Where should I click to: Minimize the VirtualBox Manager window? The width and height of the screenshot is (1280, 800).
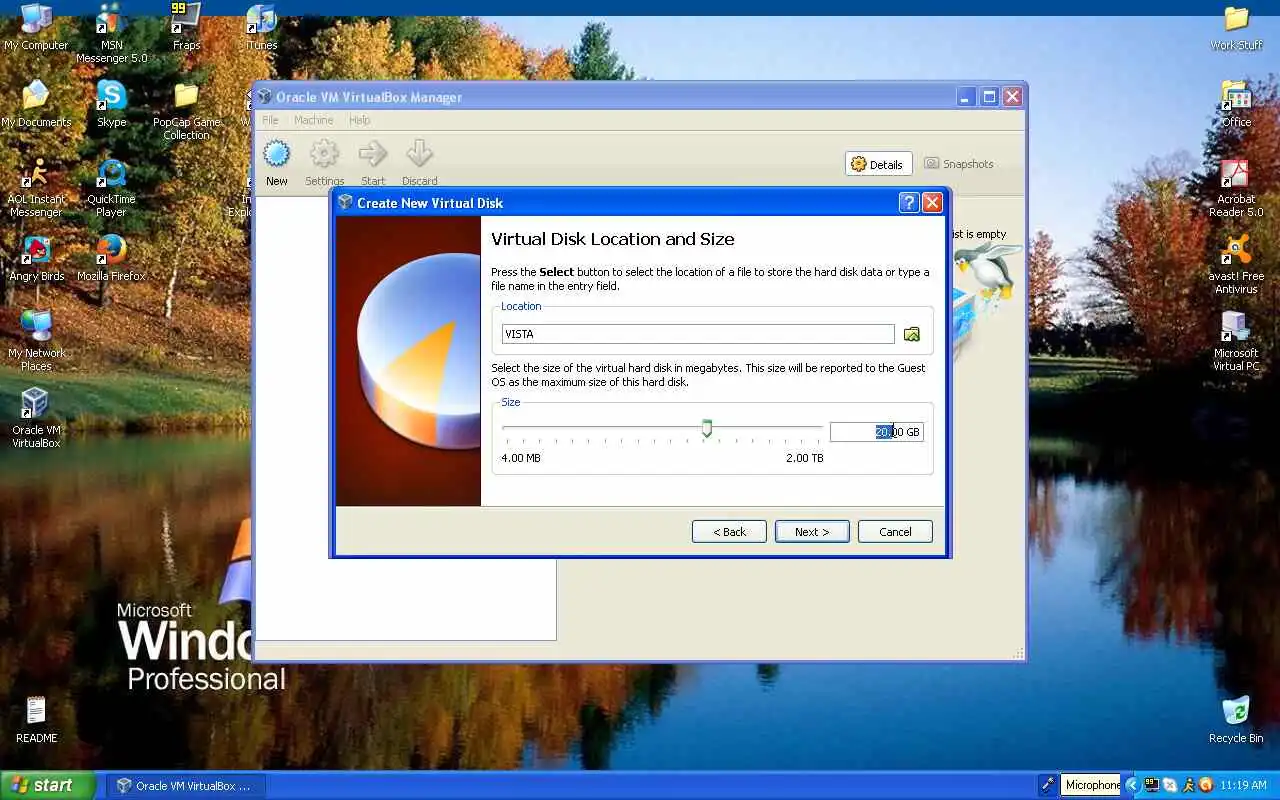(966, 97)
